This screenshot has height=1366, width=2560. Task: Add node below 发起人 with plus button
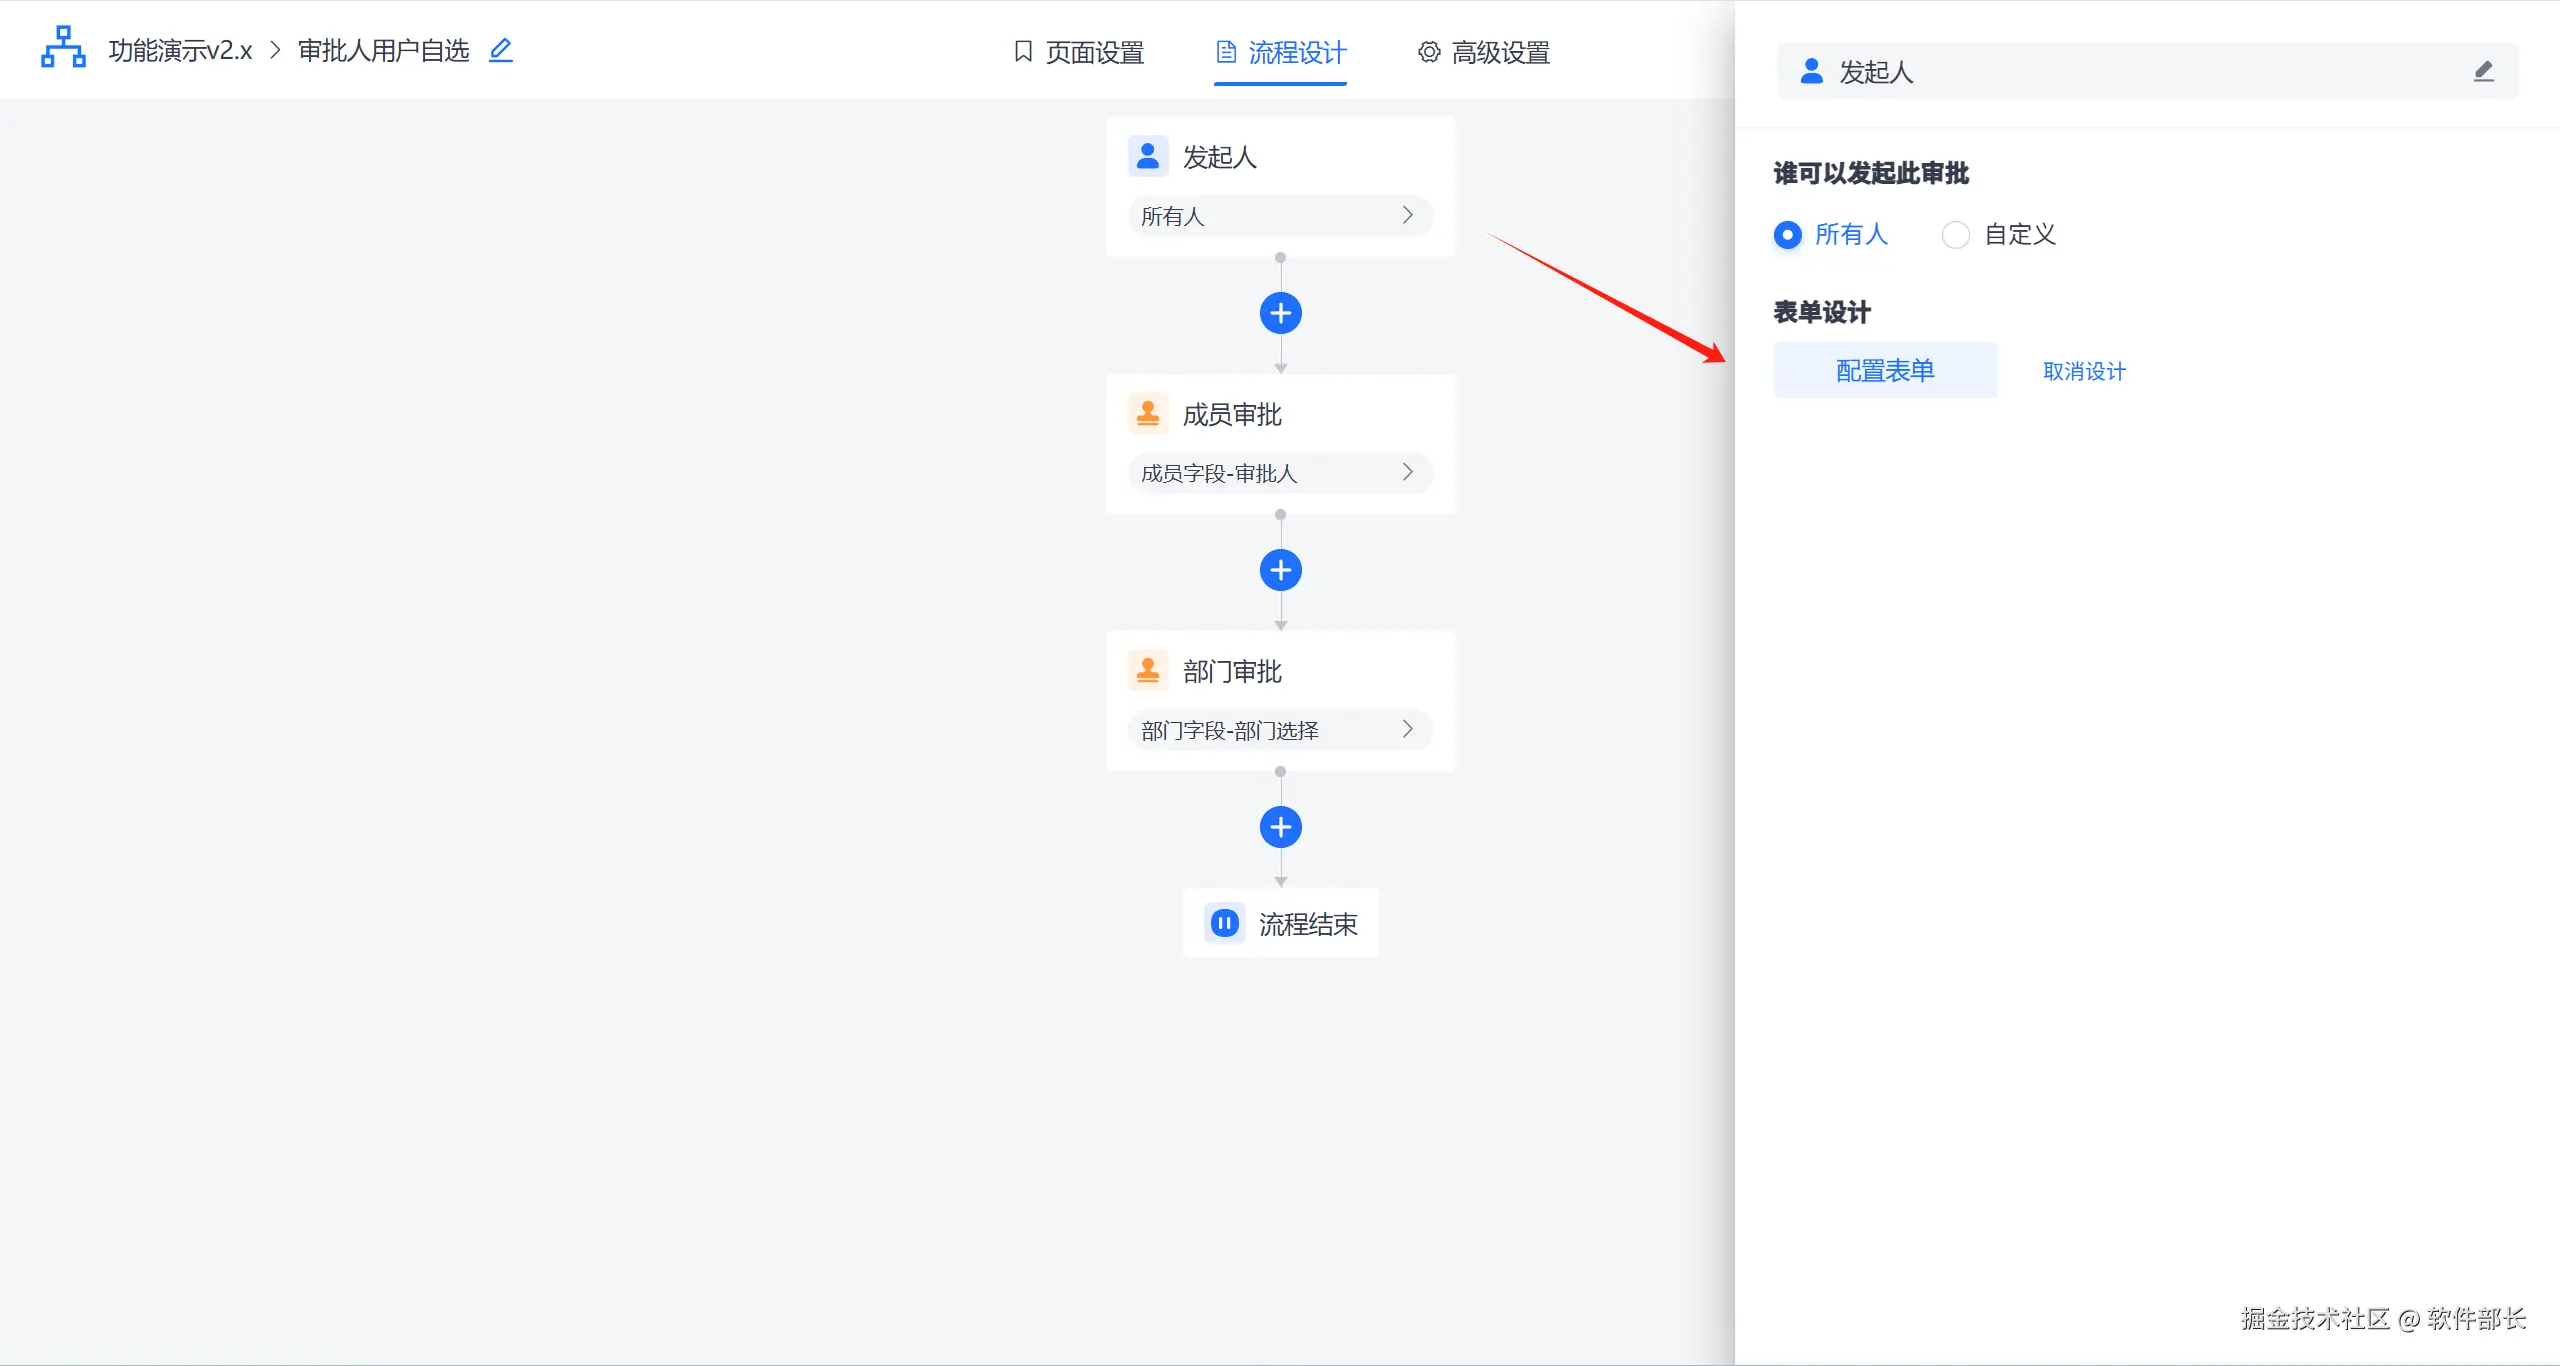pyautogui.click(x=1280, y=313)
